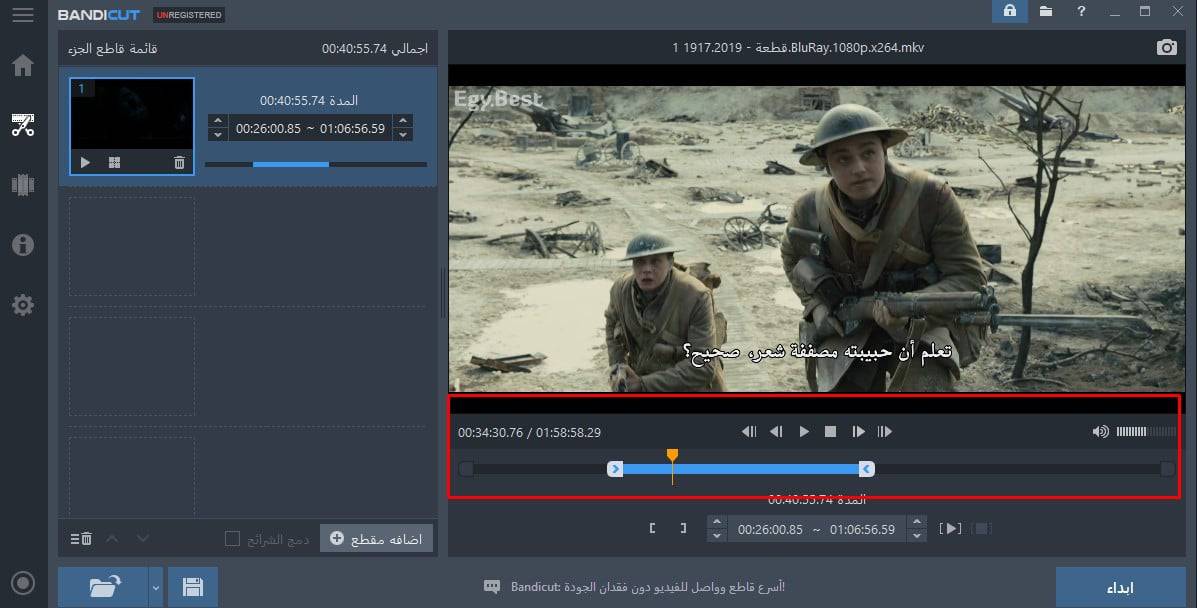Increase end time in bottom stepper
The image size is (1197, 608).
(x=917, y=522)
